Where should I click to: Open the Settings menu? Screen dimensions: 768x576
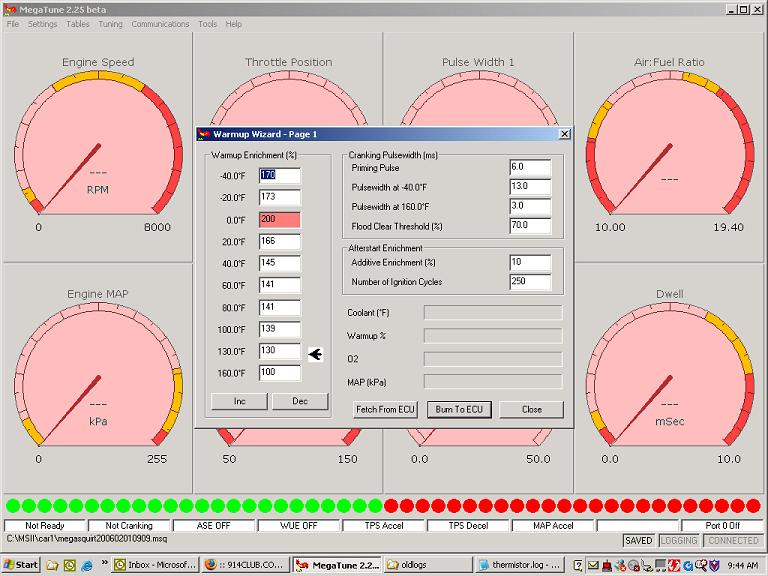42,24
